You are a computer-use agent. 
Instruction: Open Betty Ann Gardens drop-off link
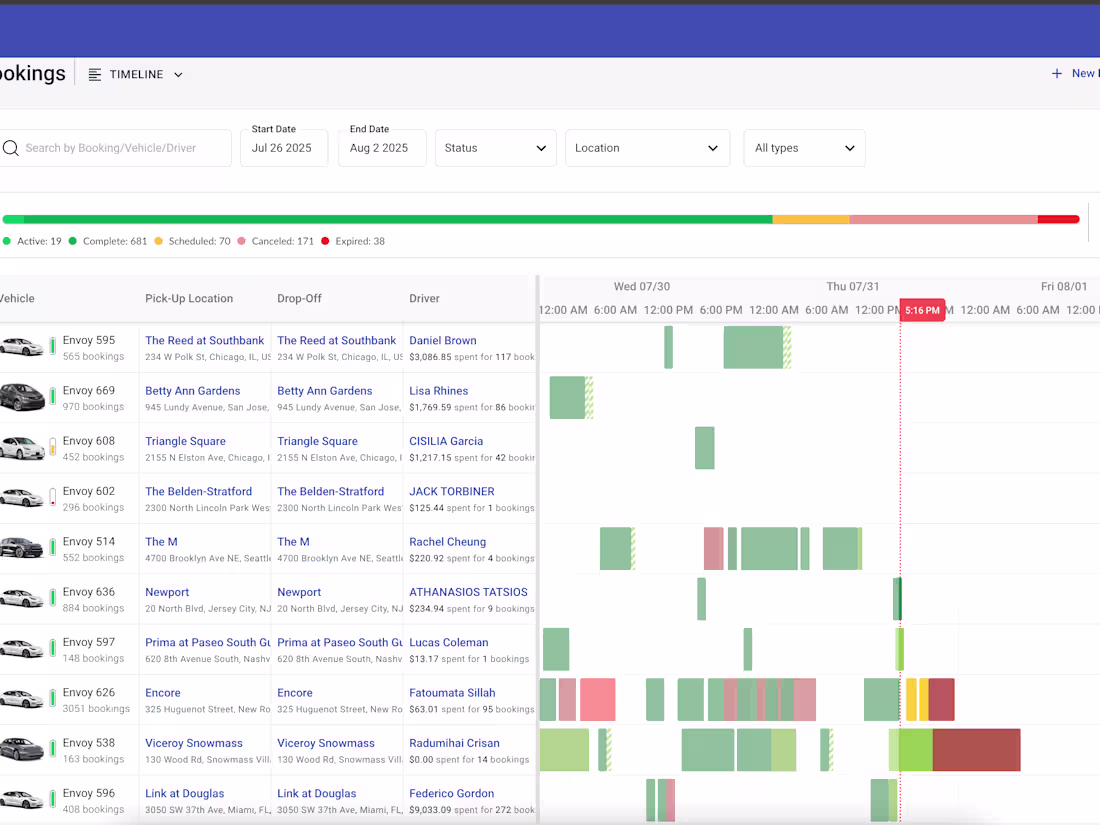coord(325,391)
